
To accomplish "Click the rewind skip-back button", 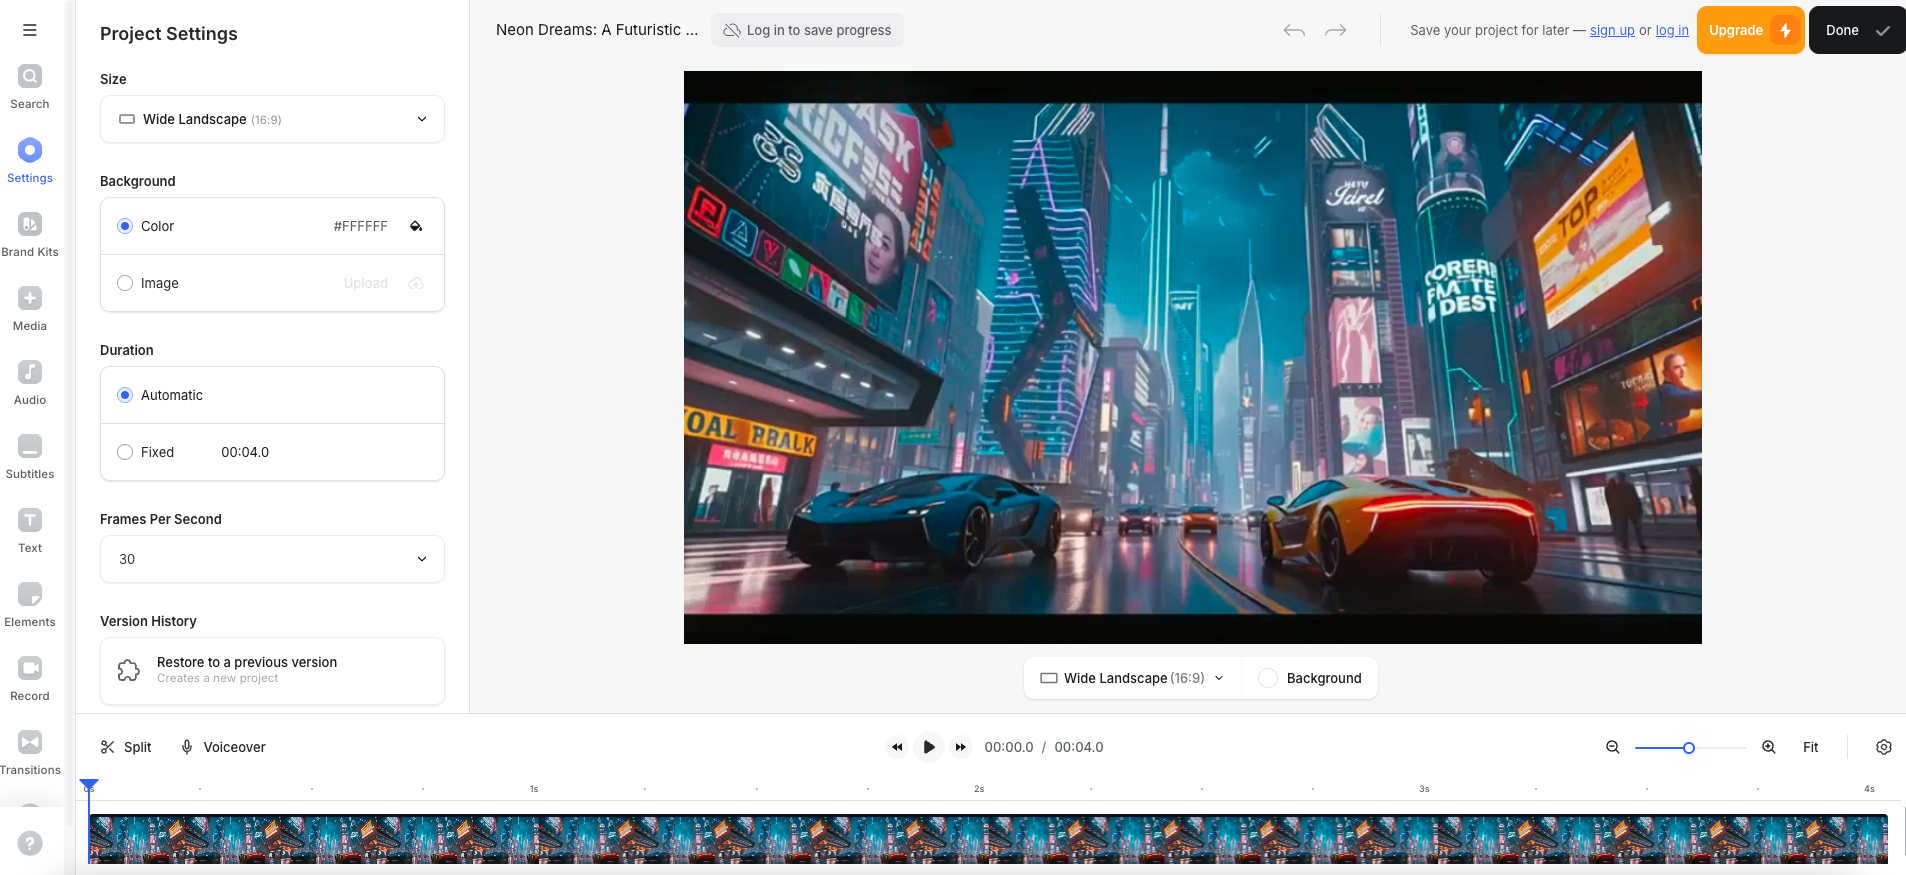I will click(x=897, y=747).
